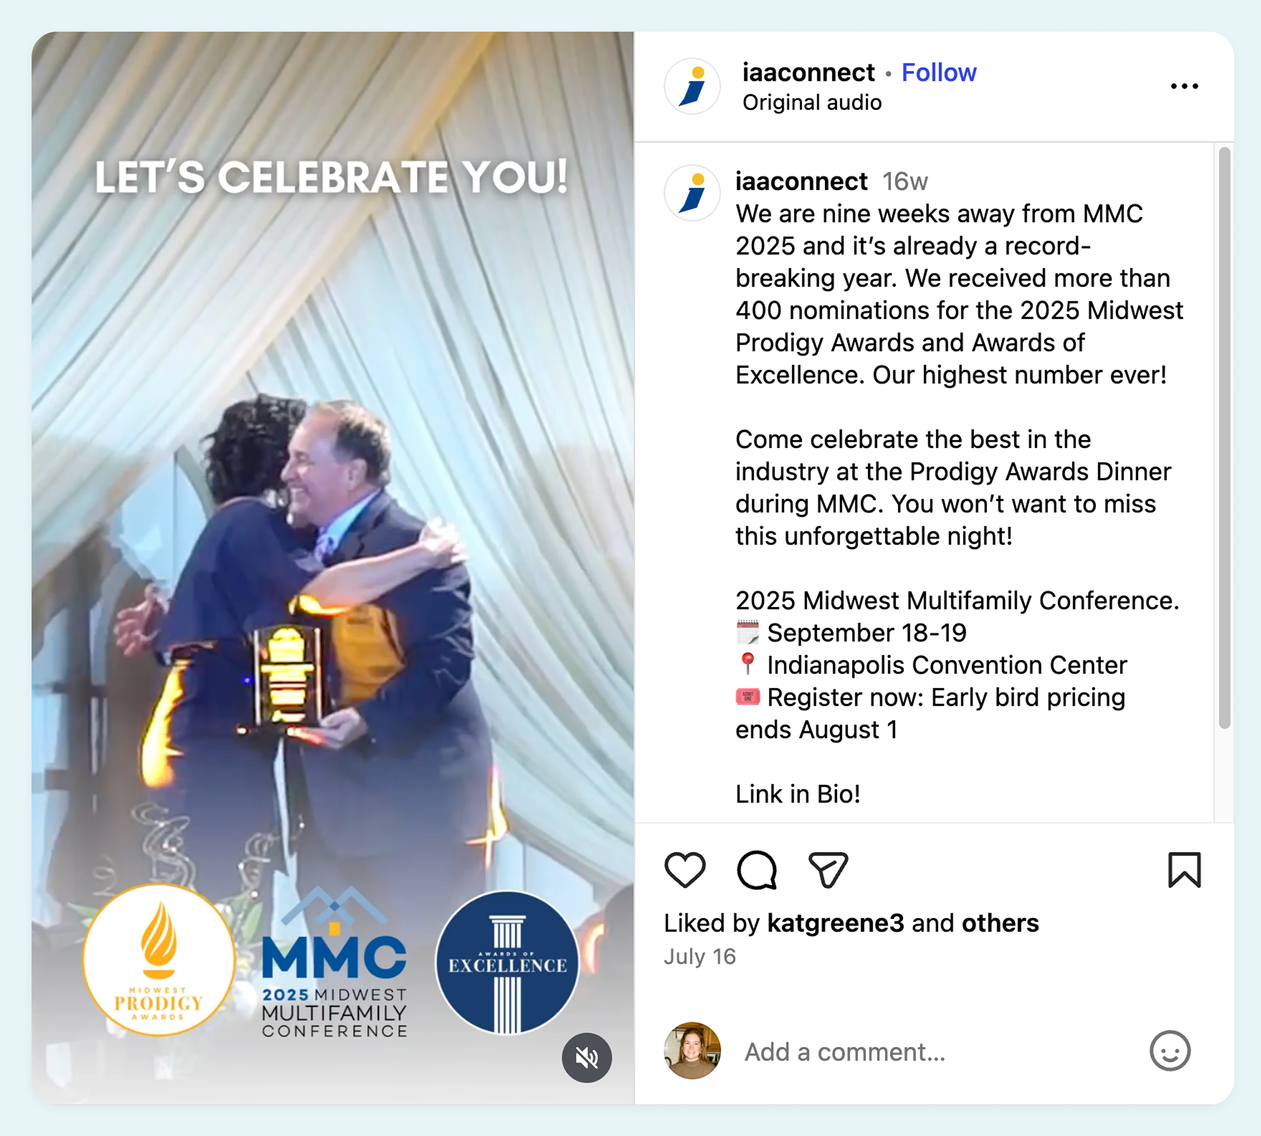This screenshot has width=1261, height=1136.
Task: Open the iaaconnect avatar beside the caption
Action: [693, 192]
